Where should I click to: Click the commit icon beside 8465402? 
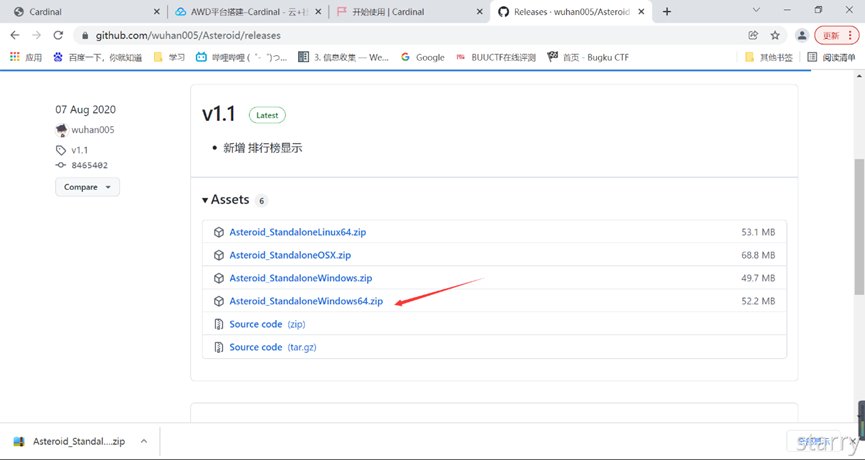(x=61, y=165)
